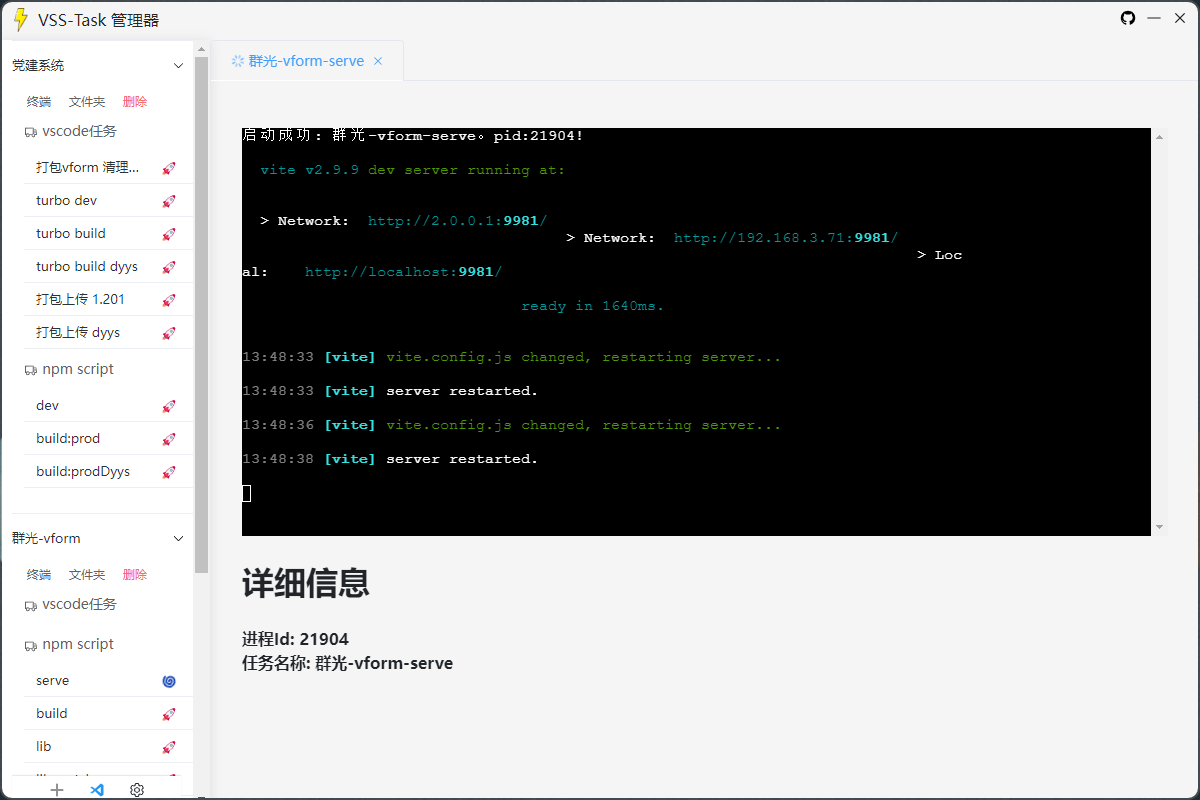Click vscode任务 group icon under 党建系统
The width and height of the screenshot is (1200, 800).
(30, 132)
